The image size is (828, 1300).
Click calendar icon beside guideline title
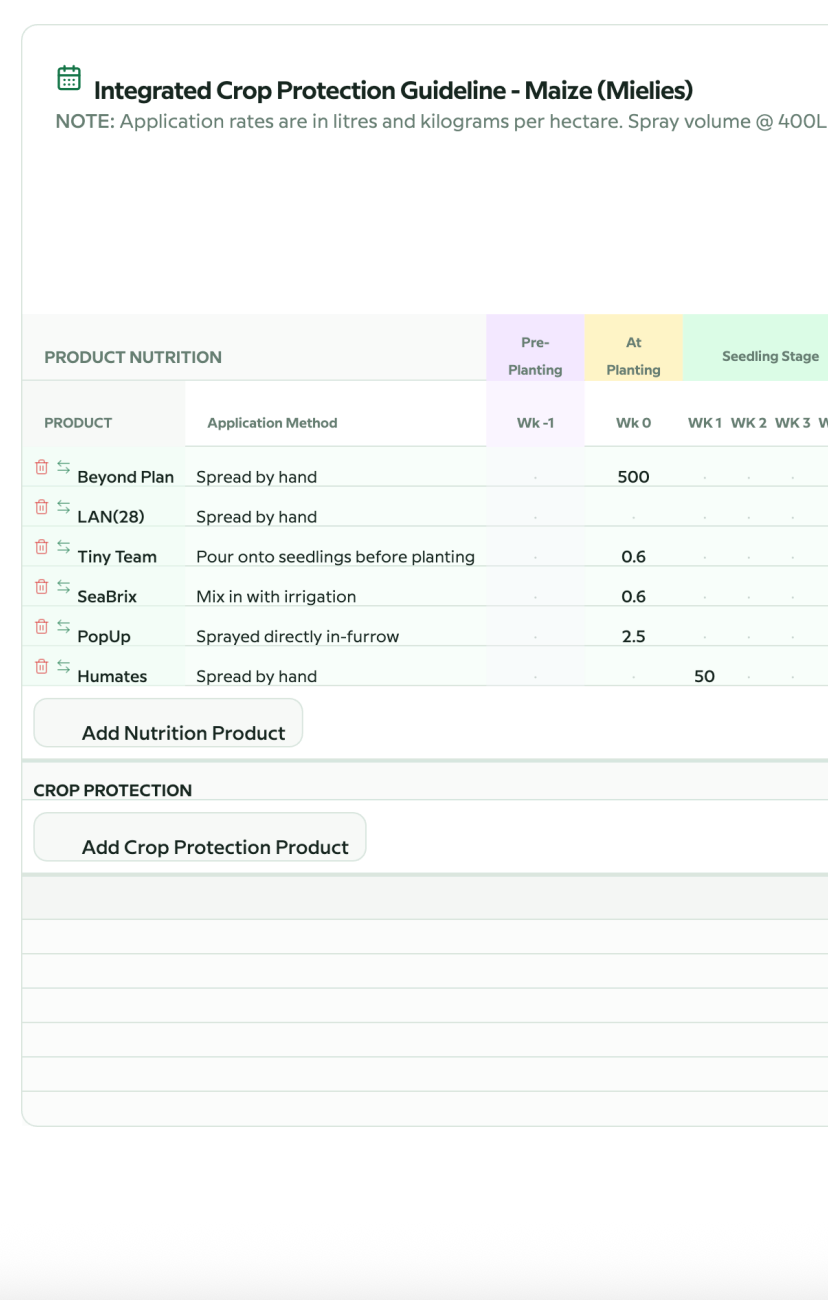[69, 78]
